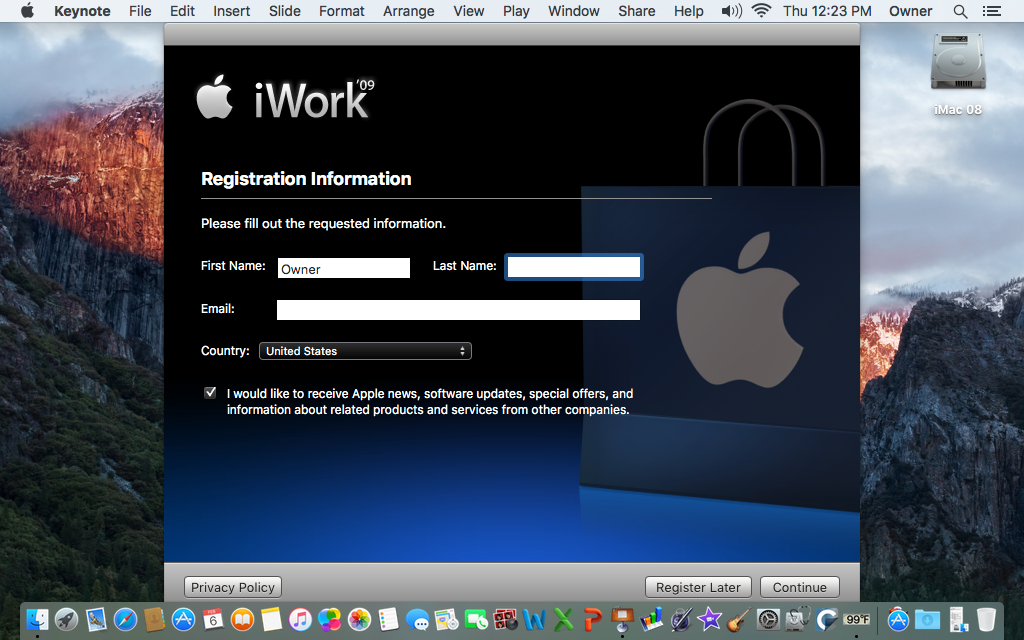Open the Trash in the Dock

[x=986, y=619]
